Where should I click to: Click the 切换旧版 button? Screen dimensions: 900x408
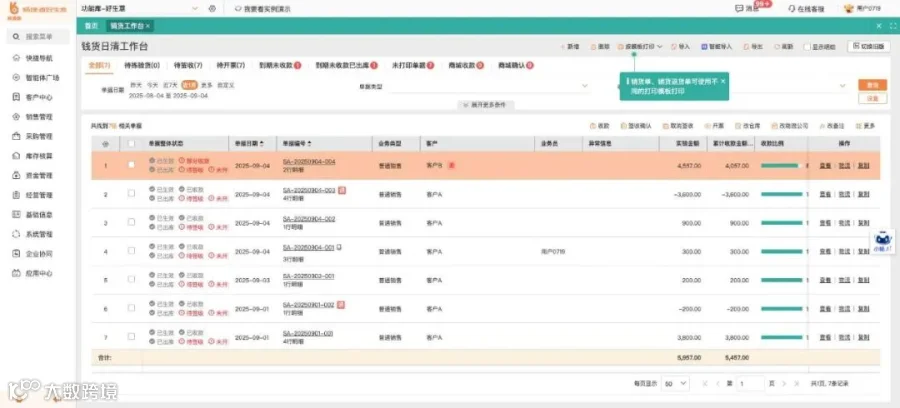[x=869, y=46]
